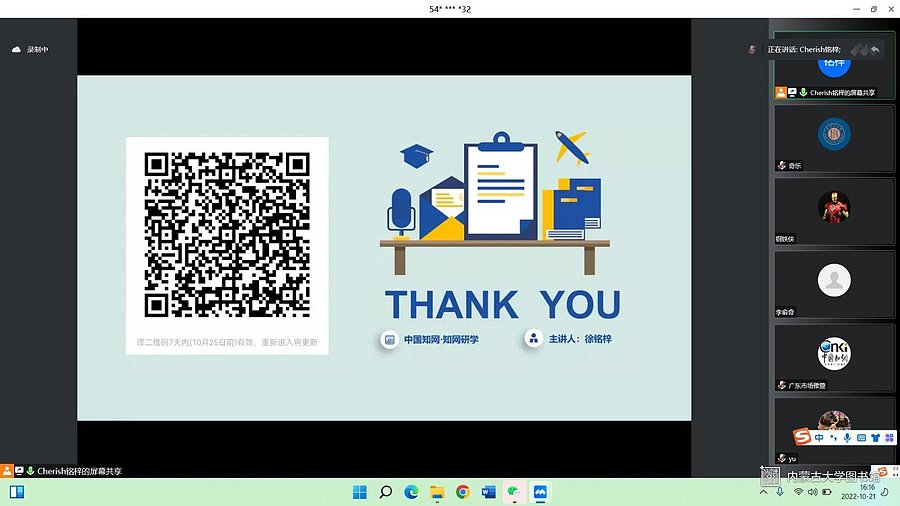Viewport: 900px width, 506px height.
Task: Click the cloud recording status icon
Action: click(x=16, y=49)
